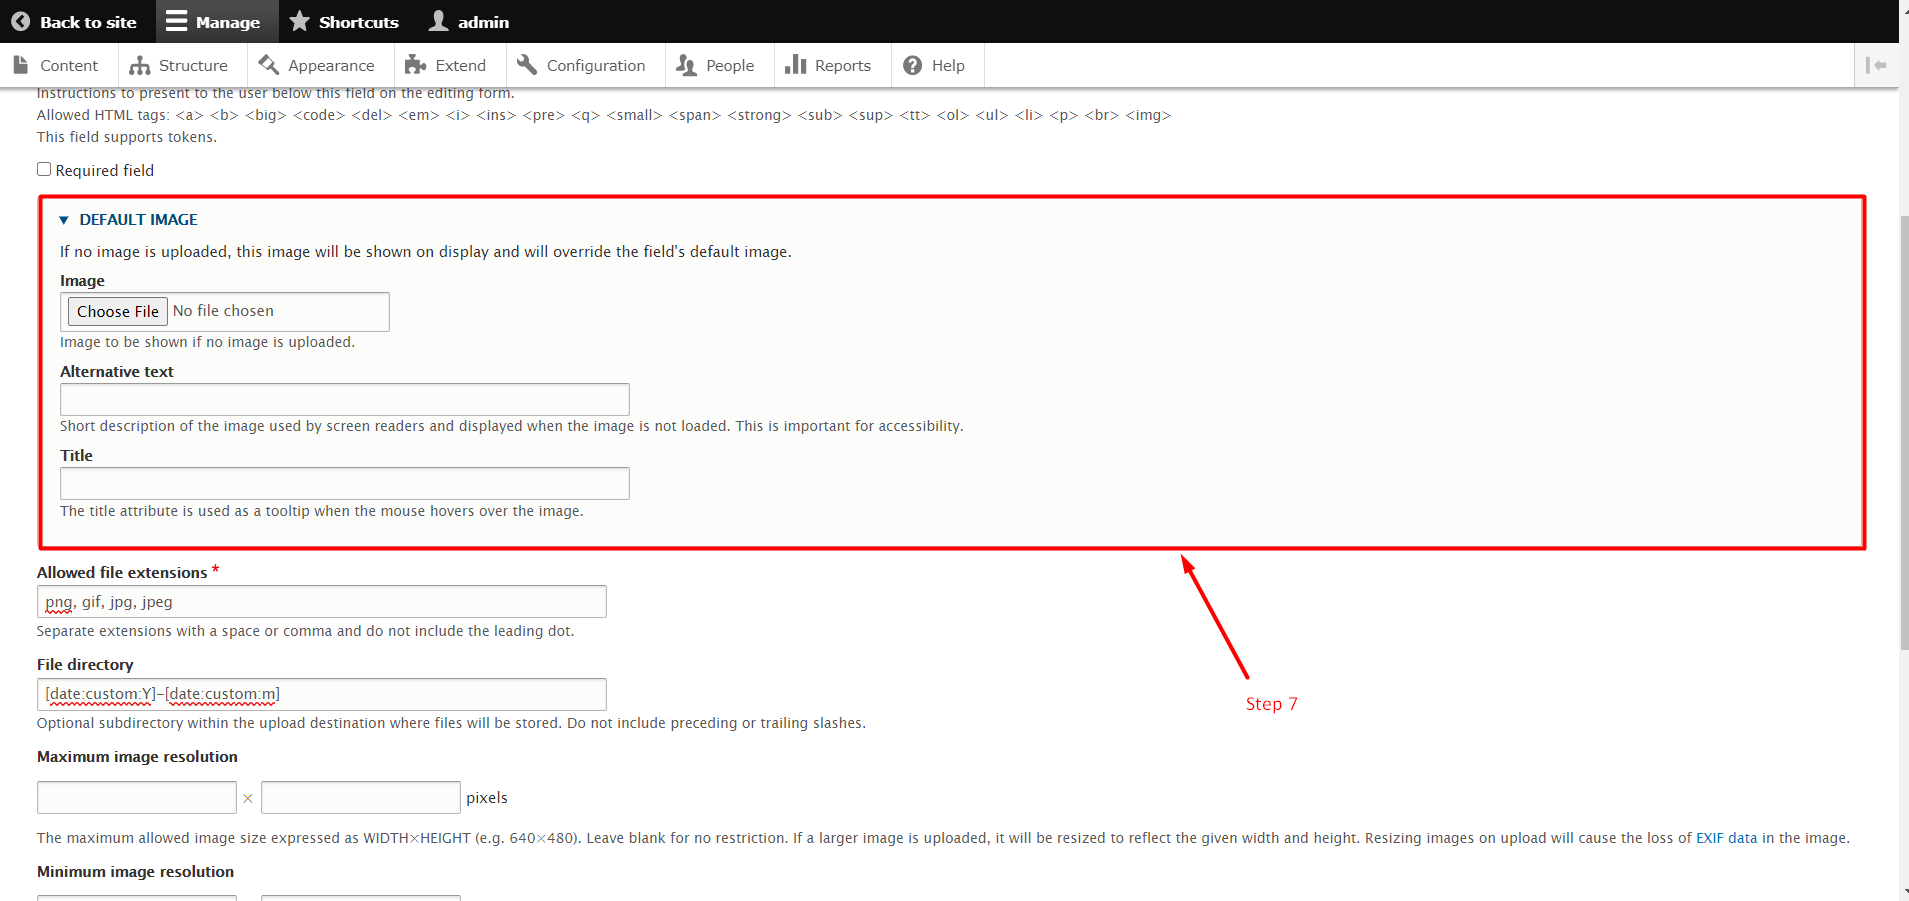
Task: Click the Minimum image resolution label
Action: pos(135,871)
